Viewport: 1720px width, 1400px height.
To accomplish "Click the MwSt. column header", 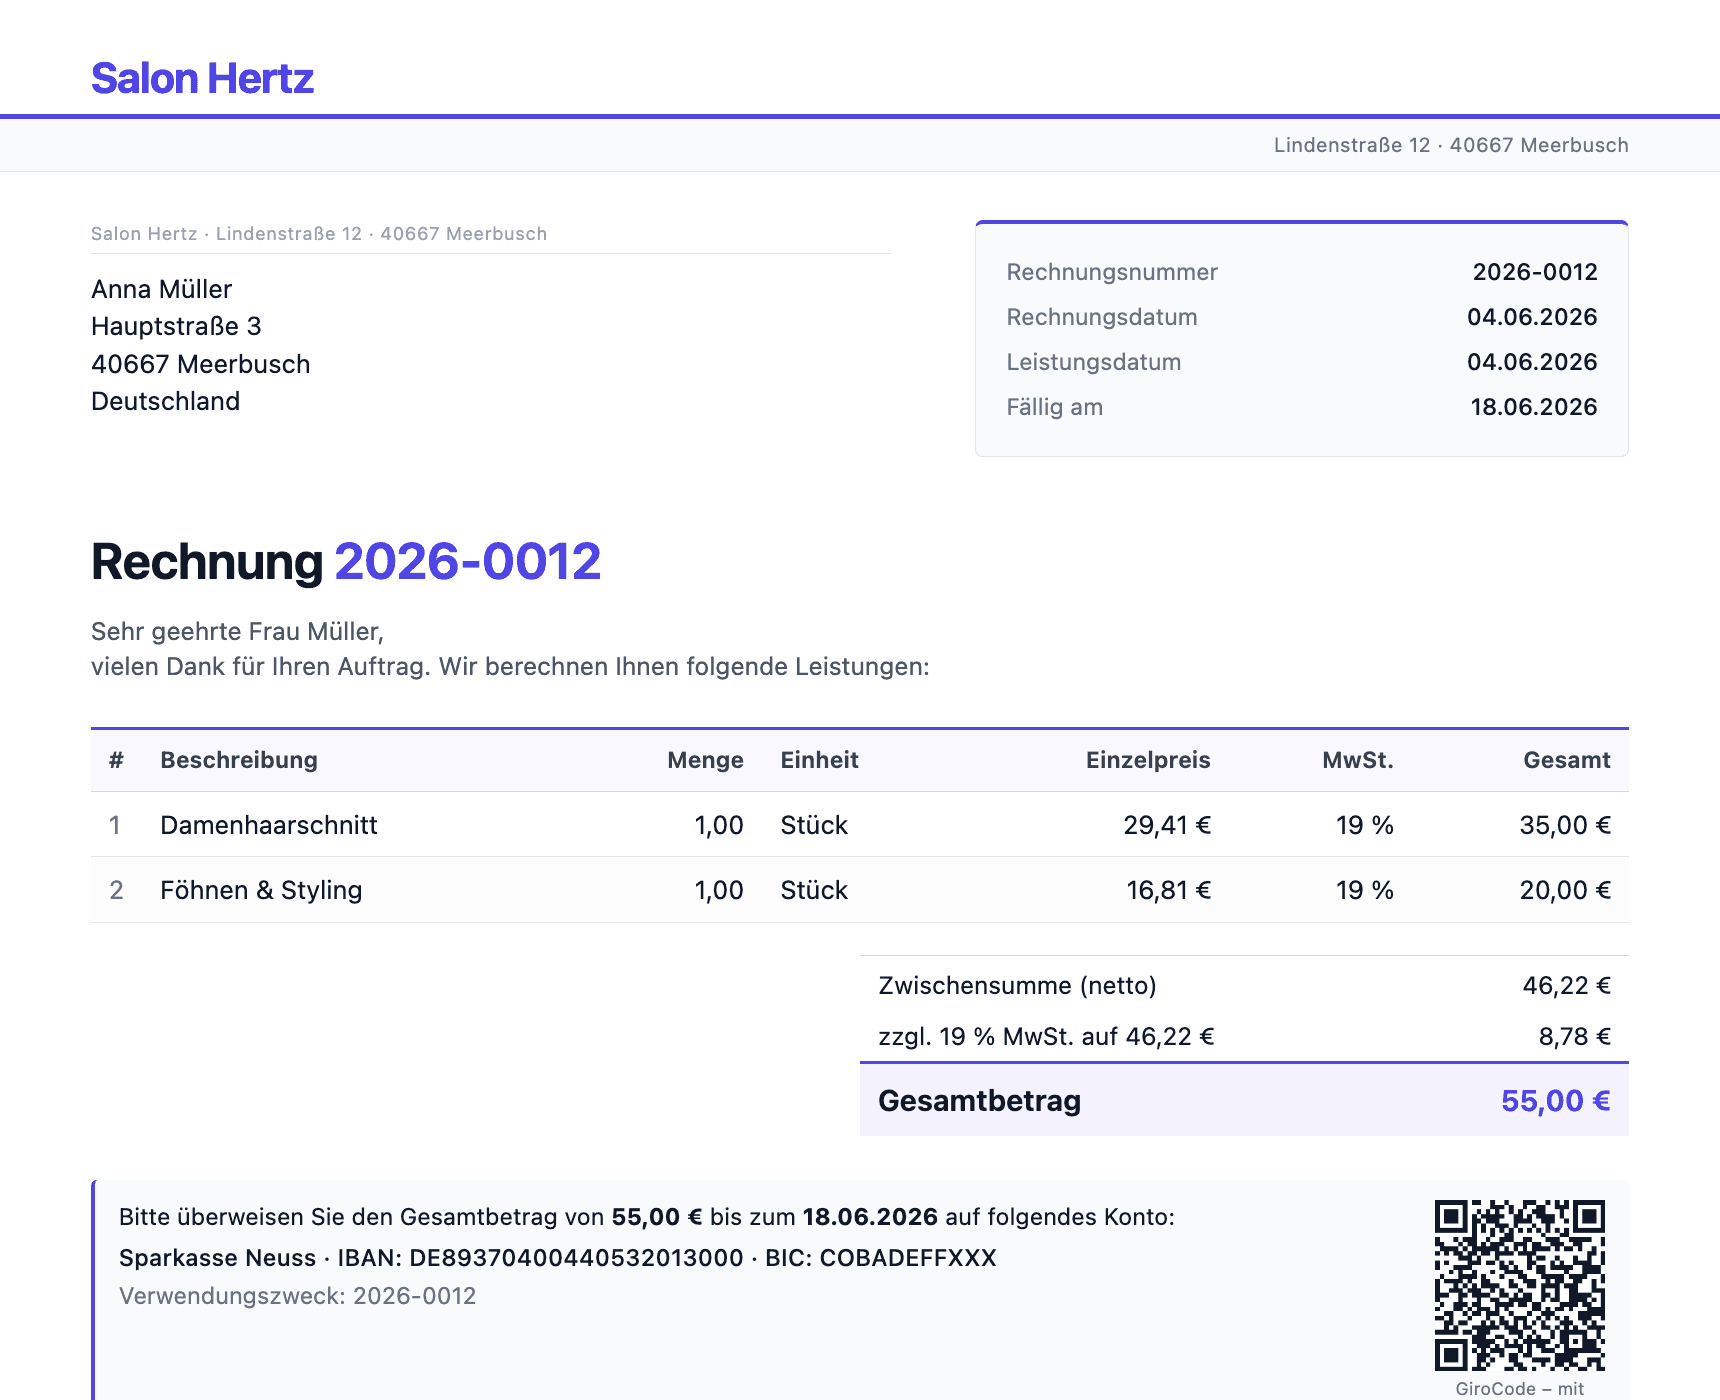I will [1358, 760].
